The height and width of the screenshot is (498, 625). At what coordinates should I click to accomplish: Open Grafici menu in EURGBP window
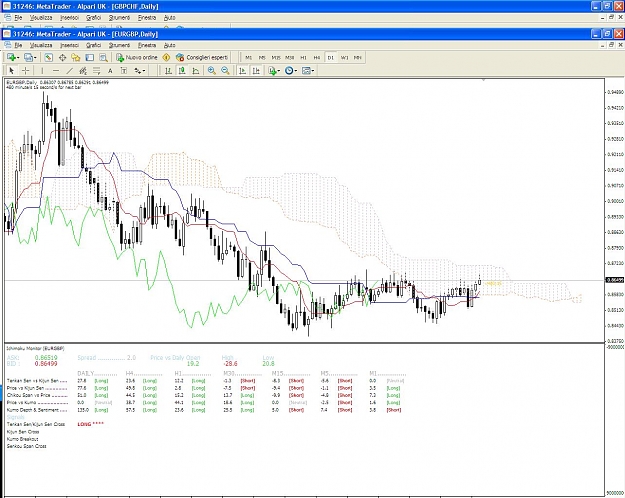coord(94,45)
